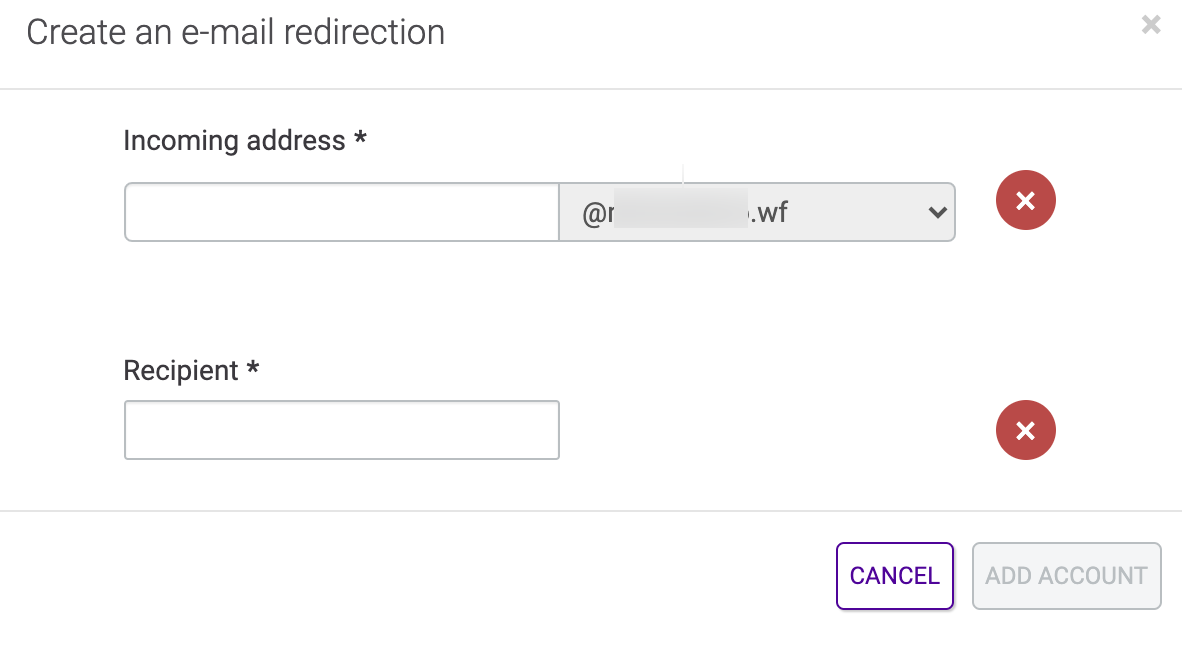Viewport: 1182px width, 650px height.
Task: Click the right end of the Recipient box
Action: (545, 430)
